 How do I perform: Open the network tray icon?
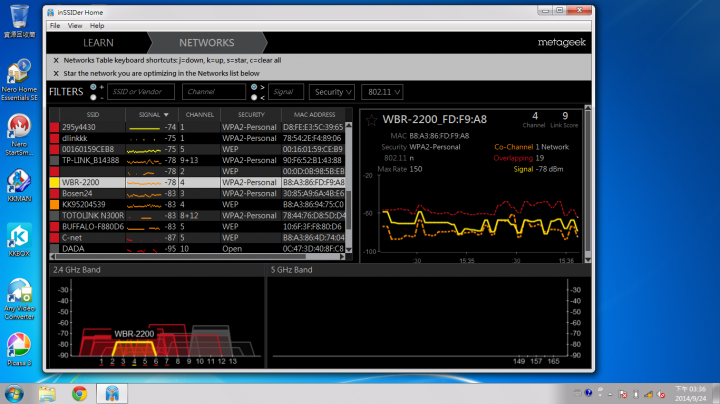648,394
